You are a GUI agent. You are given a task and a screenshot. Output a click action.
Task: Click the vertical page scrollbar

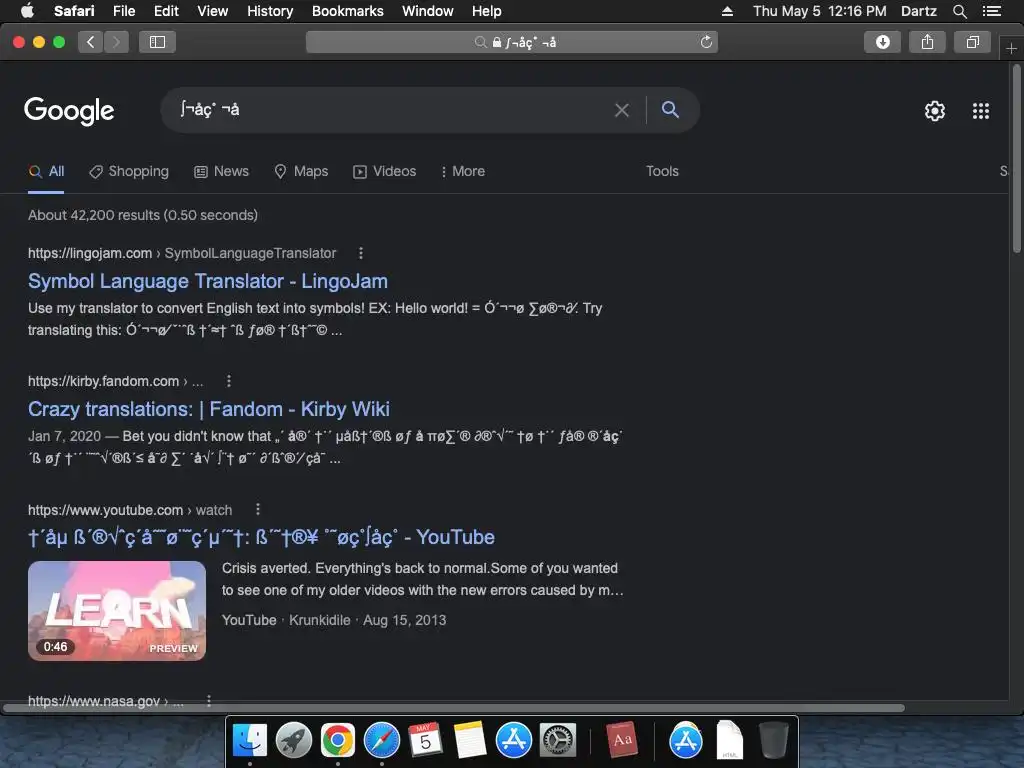coord(1016,157)
